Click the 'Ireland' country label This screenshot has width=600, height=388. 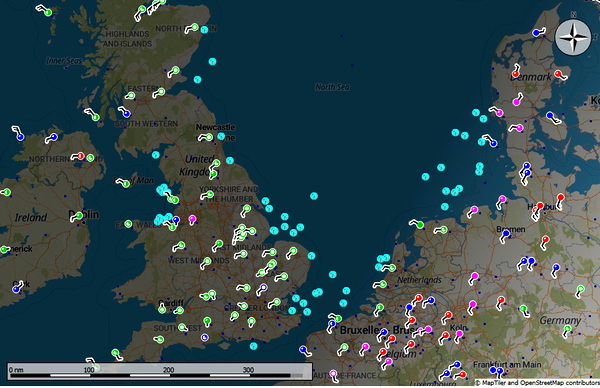[31, 217]
